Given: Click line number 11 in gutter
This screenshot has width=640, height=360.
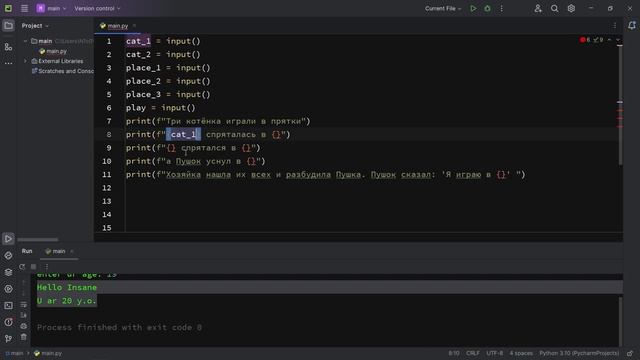Looking at the screenshot, I should (x=107, y=175).
